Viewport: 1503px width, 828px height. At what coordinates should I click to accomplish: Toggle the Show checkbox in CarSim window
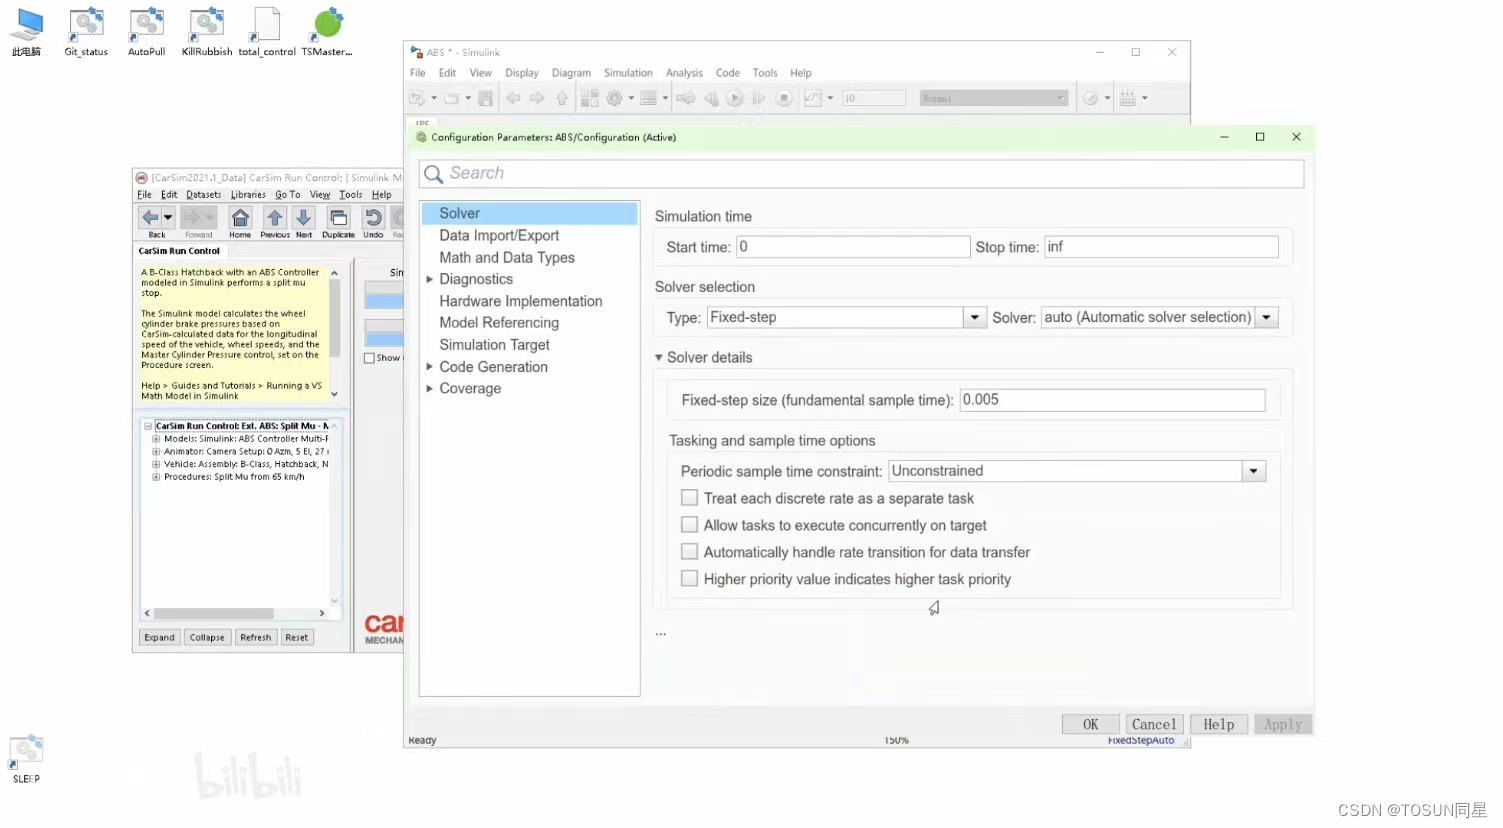click(369, 358)
